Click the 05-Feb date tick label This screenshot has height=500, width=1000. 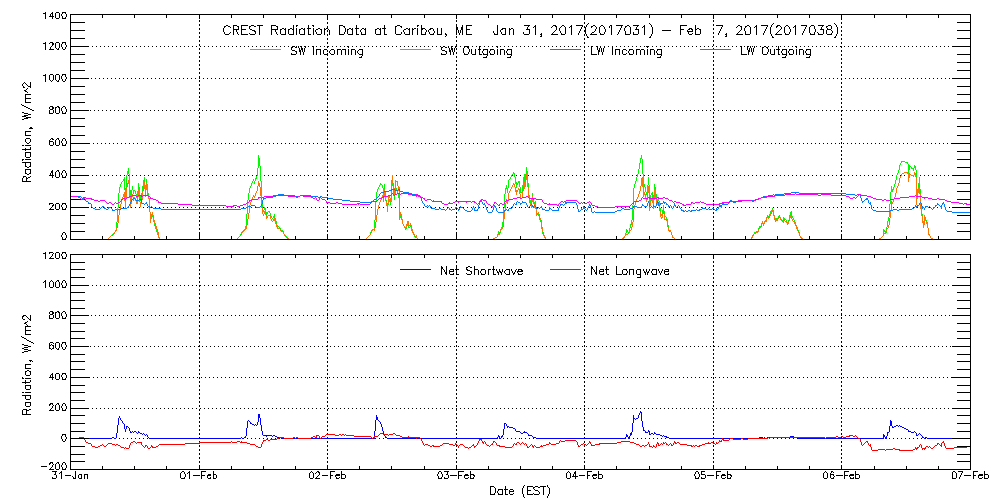point(712,477)
